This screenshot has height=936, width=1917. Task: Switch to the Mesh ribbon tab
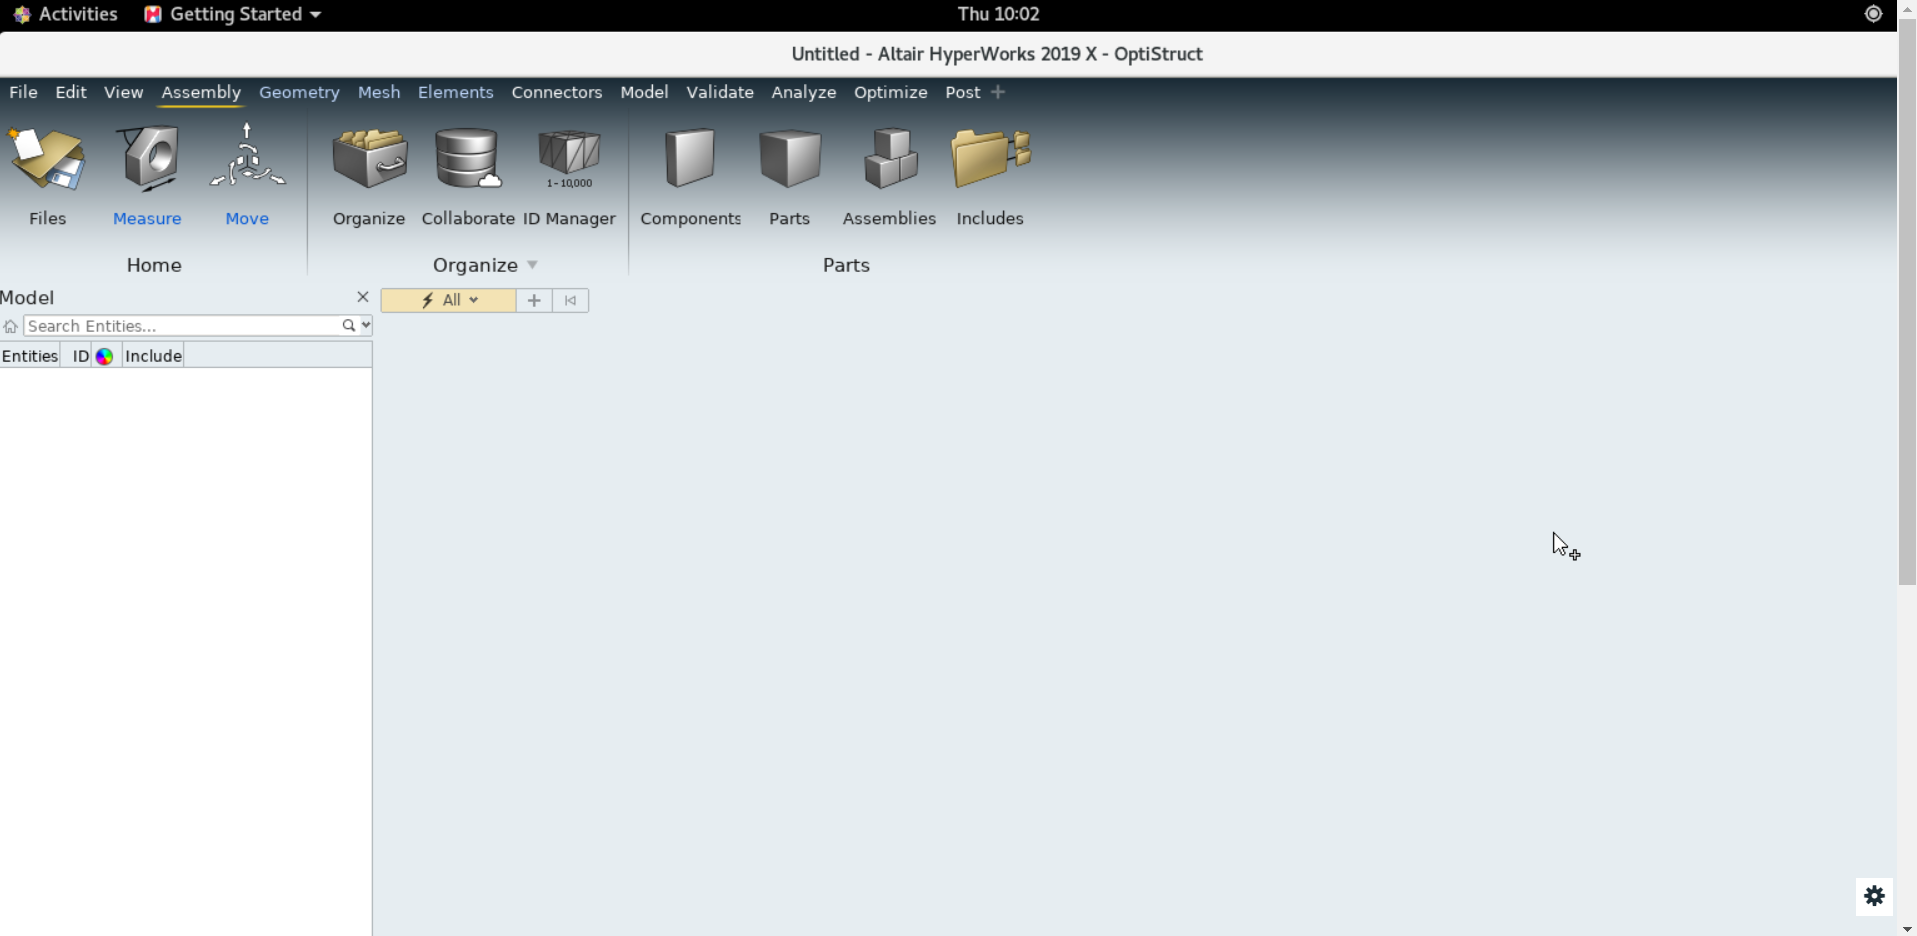click(x=379, y=92)
